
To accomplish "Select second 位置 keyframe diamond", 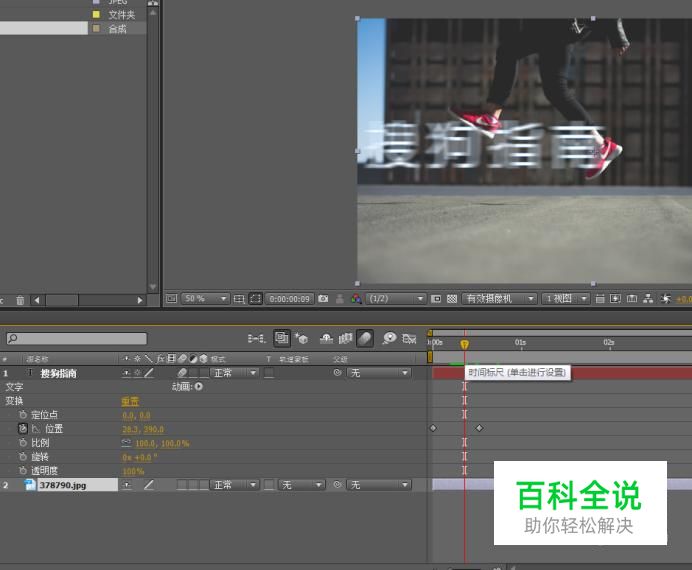I will tap(479, 428).
